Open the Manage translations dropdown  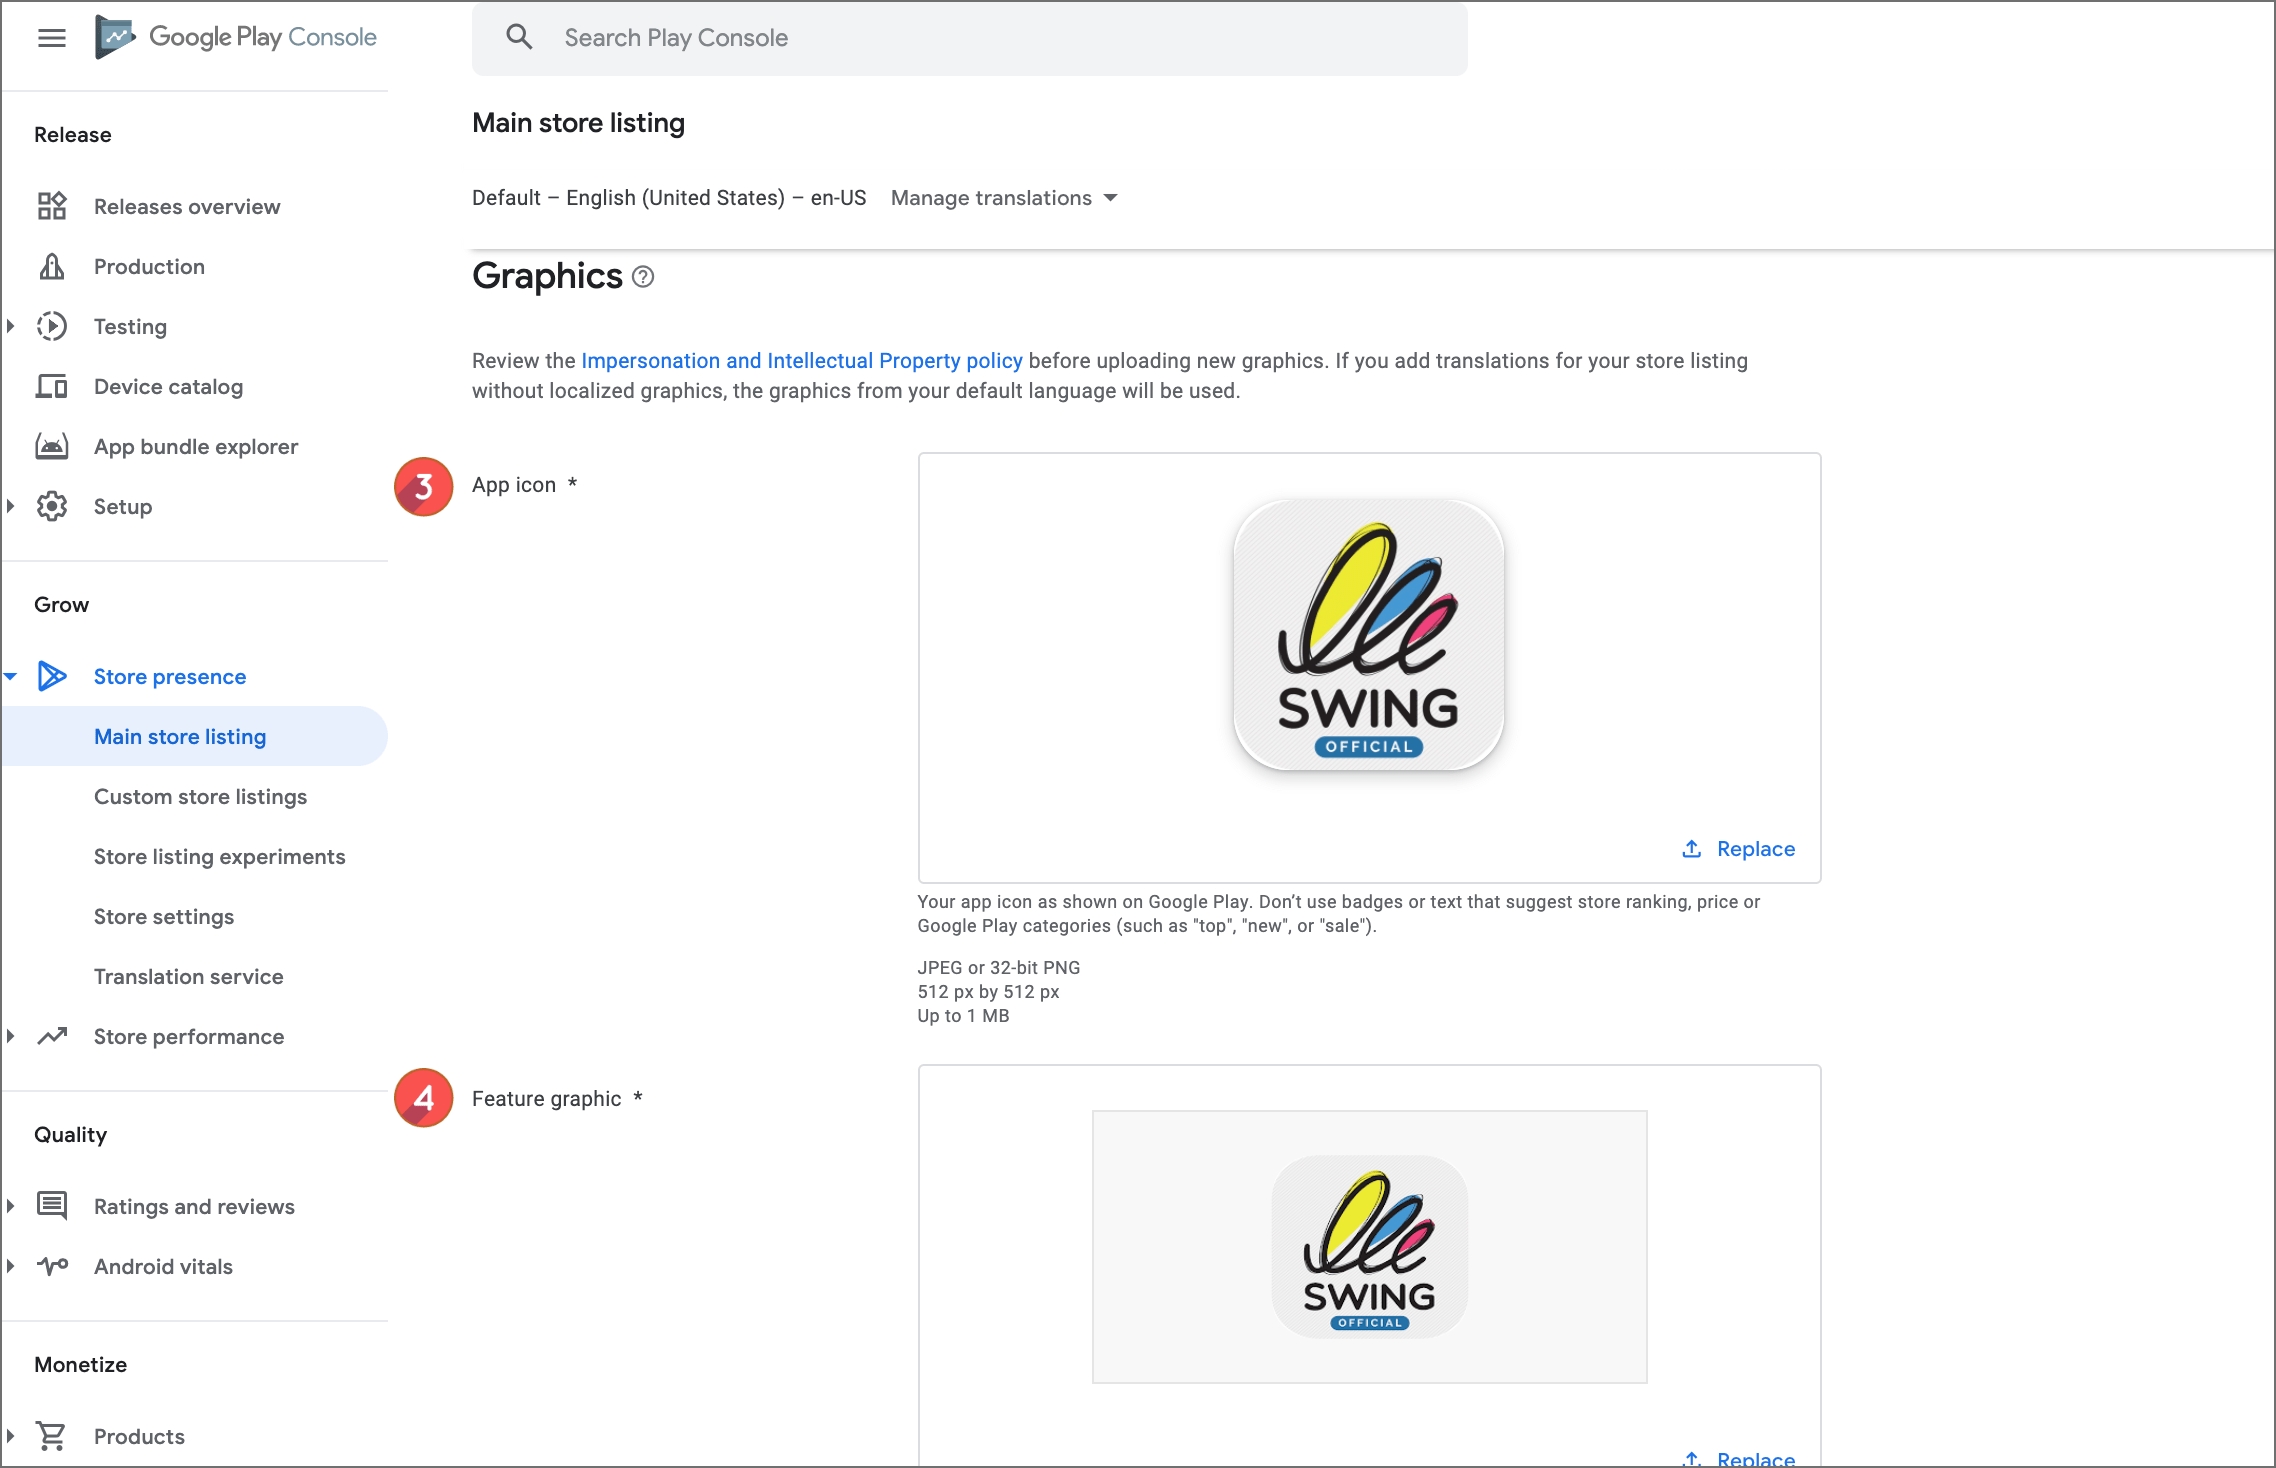1004,198
